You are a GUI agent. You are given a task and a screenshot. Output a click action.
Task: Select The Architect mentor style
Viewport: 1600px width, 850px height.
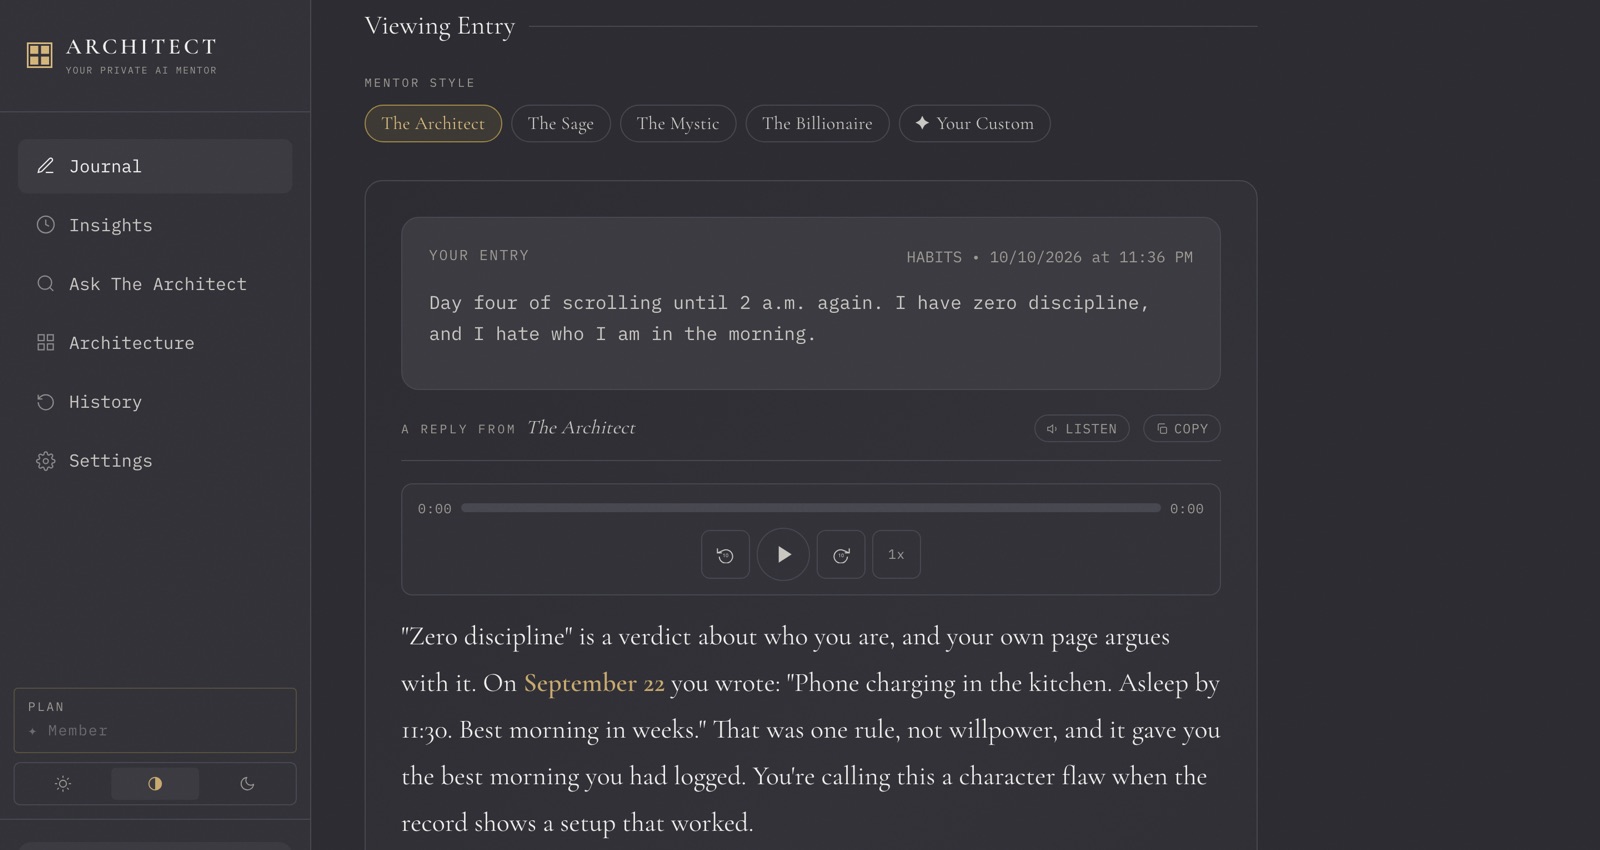pyautogui.click(x=433, y=124)
